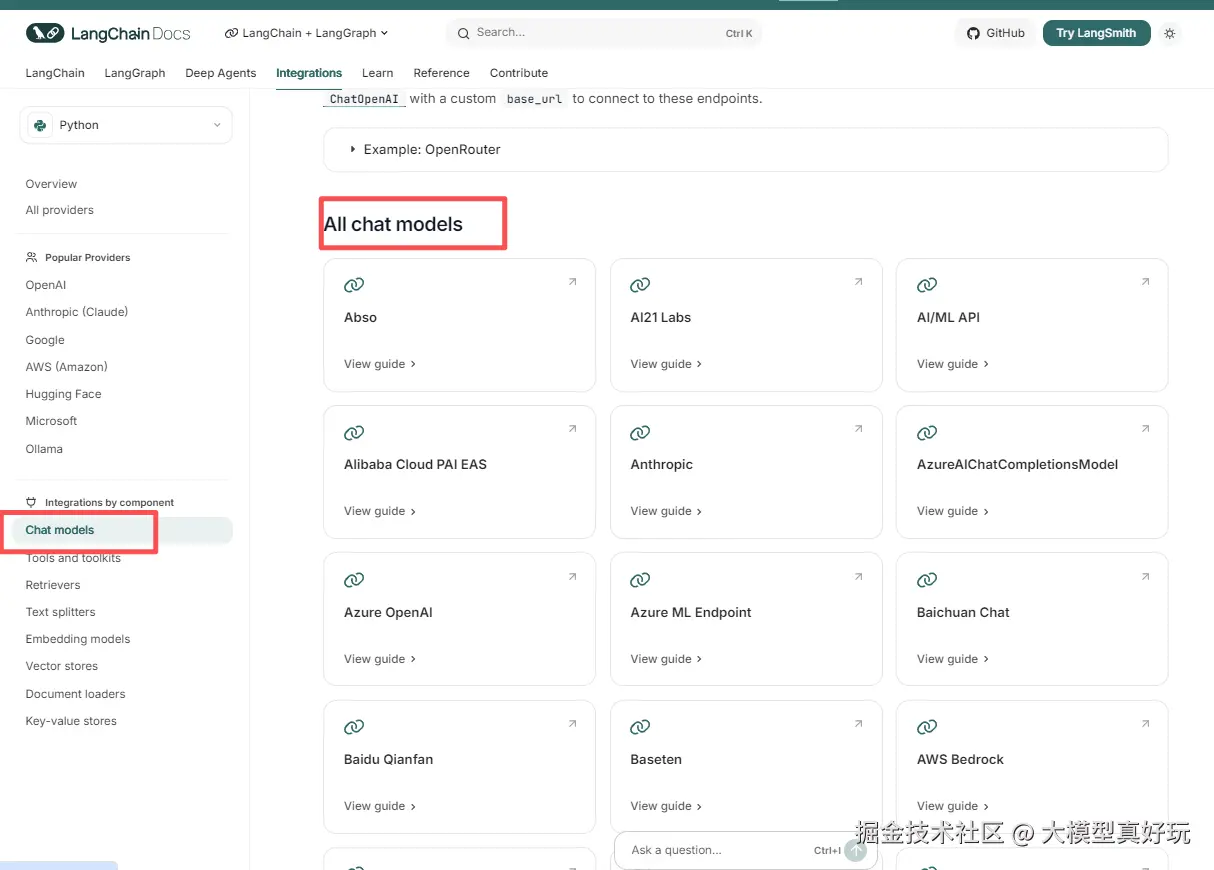Select Embedding models in the sidebar
The height and width of the screenshot is (870, 1214).
click(78, 639)
